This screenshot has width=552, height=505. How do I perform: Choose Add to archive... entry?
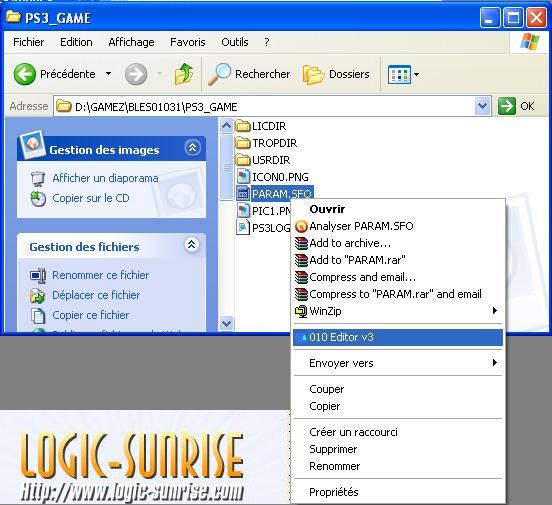tap(398, 243)
